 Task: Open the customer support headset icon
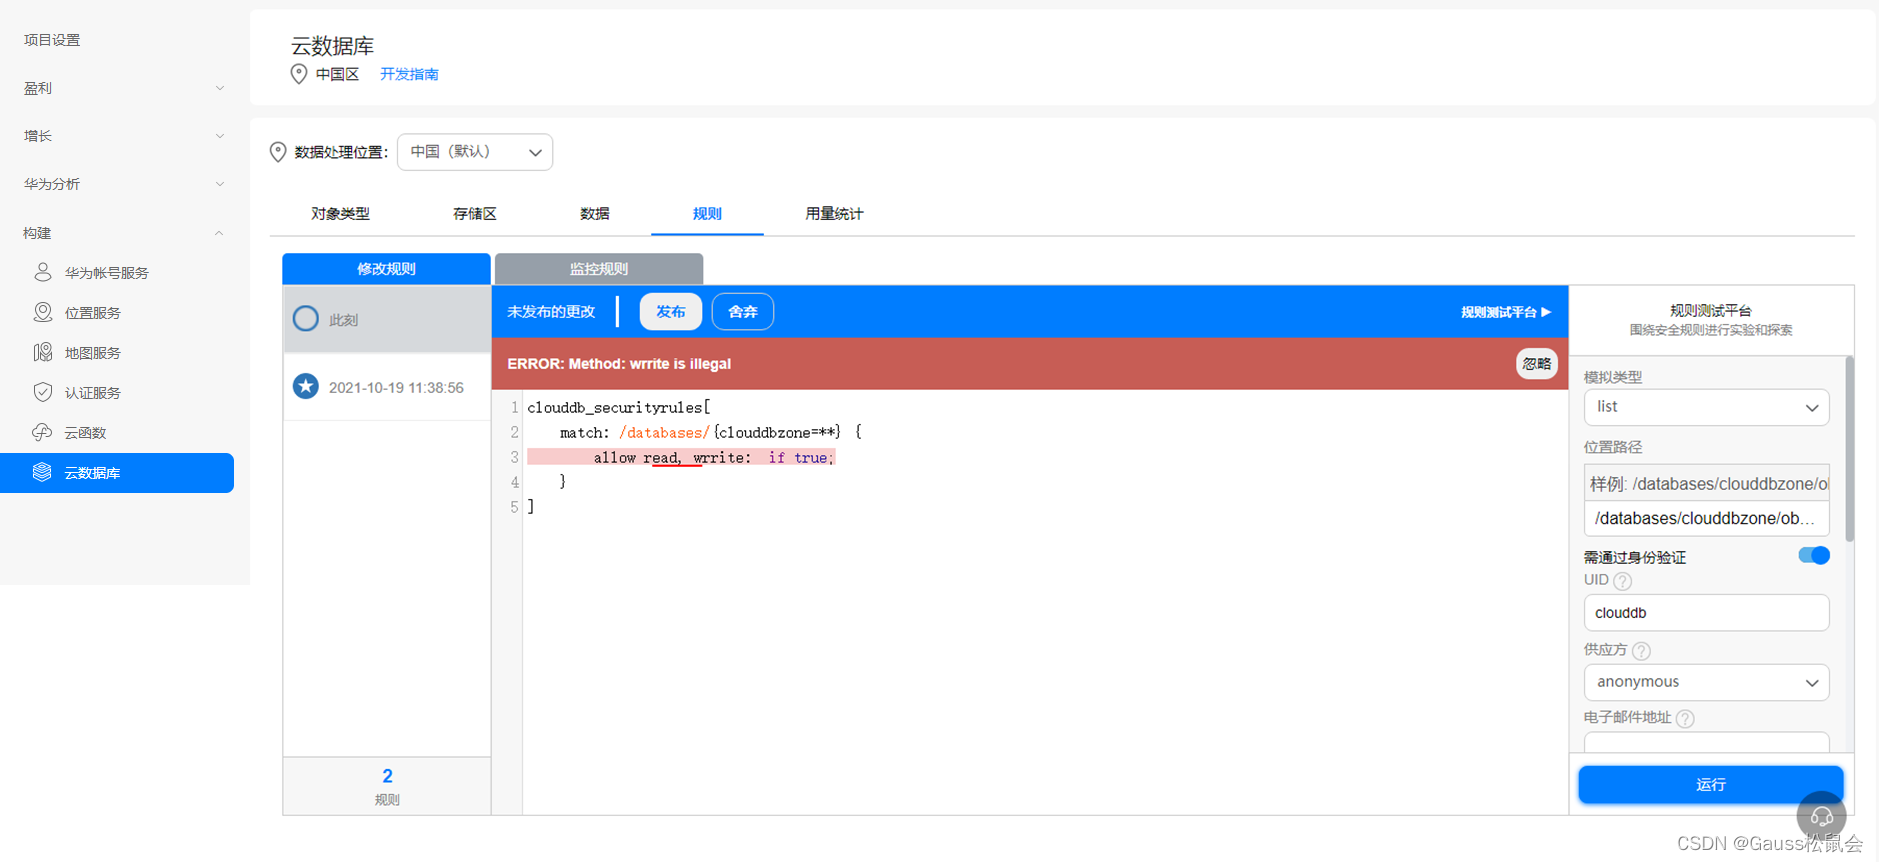pyautogui.click(x=1821, y=816)
